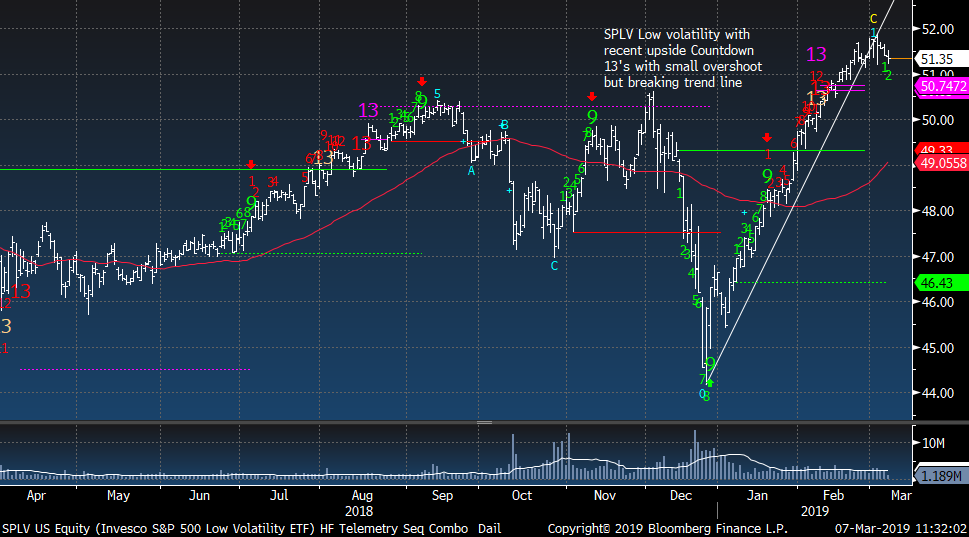Image resolution: width=969 pixels, height=537 pixels.
Task: Click the red down arrow in late June
Action: [x=251, y=164]
